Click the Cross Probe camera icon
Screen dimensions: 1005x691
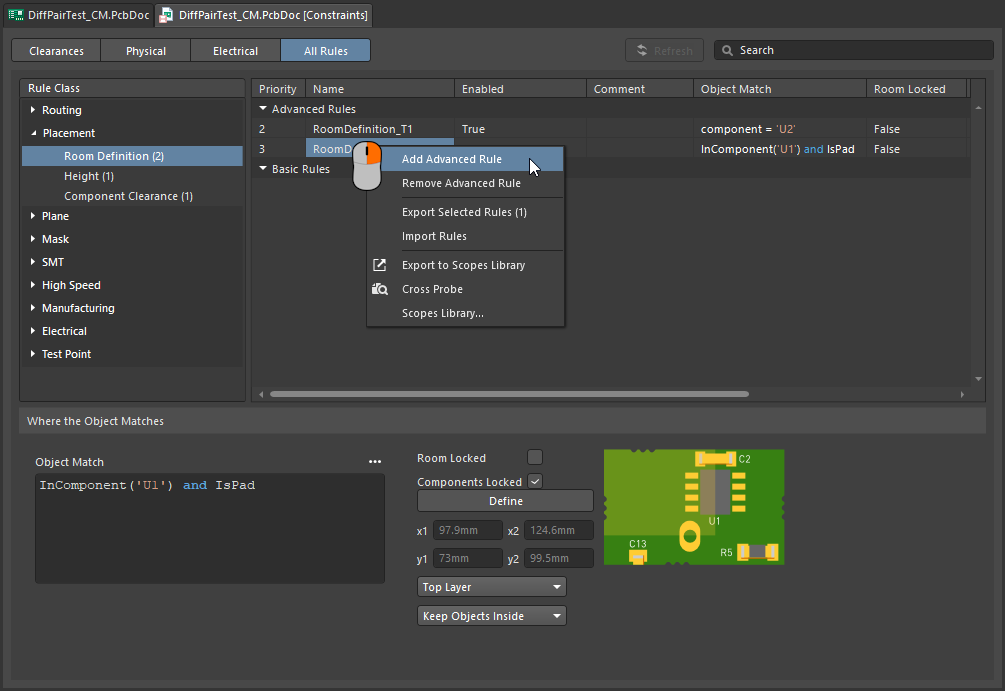click(x=380, y=289)
